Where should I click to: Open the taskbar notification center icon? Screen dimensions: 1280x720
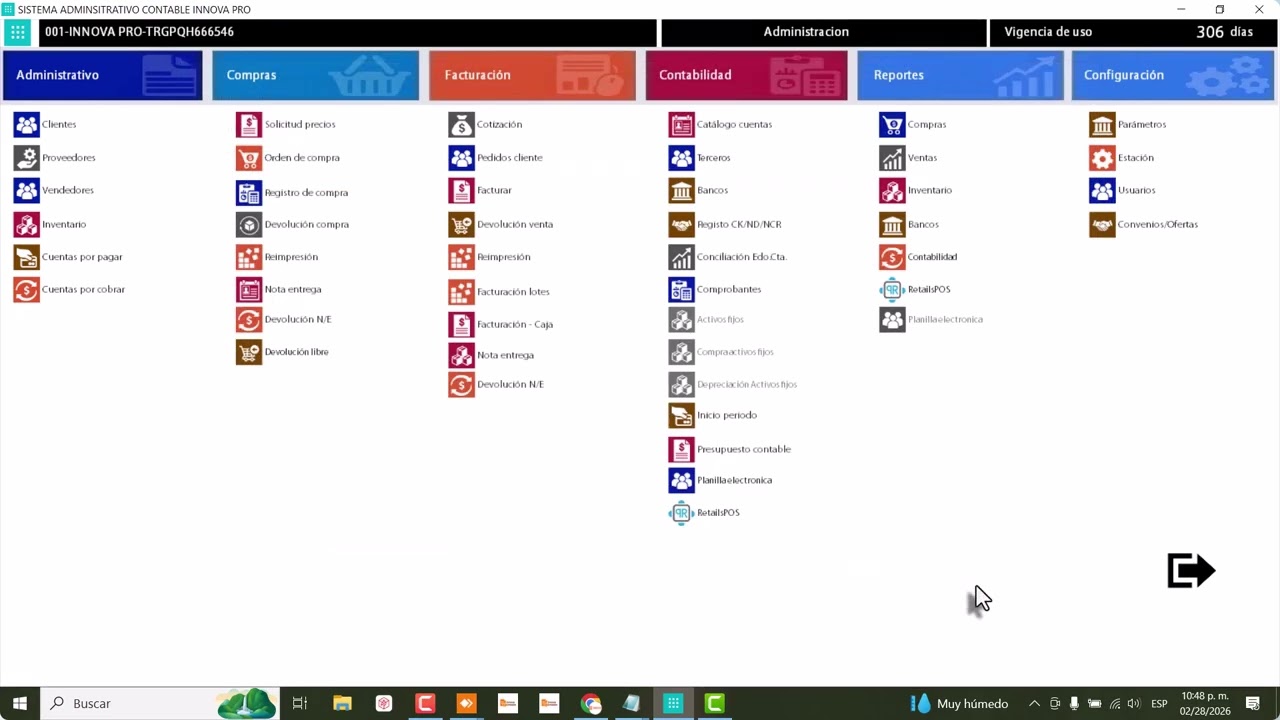[1252, 704]
